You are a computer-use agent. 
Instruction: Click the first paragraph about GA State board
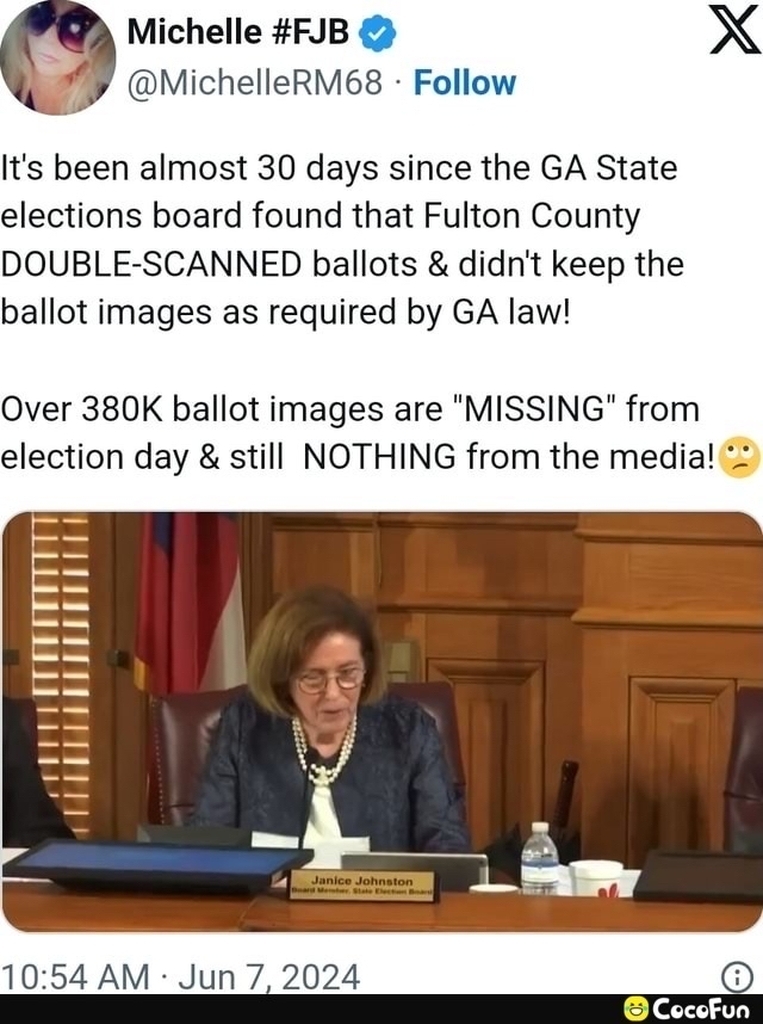(342, 240)
